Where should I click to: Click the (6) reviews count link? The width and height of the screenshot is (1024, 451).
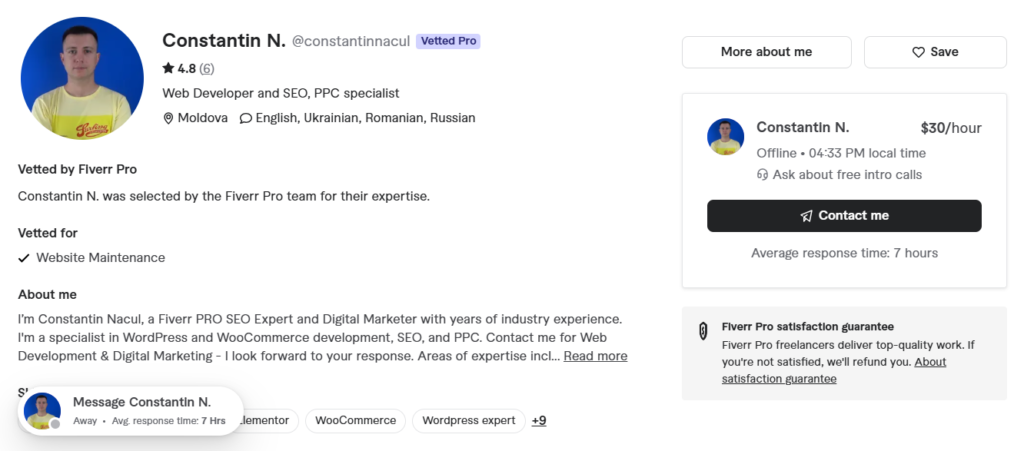pyautogui.click(x=206, y=69)
